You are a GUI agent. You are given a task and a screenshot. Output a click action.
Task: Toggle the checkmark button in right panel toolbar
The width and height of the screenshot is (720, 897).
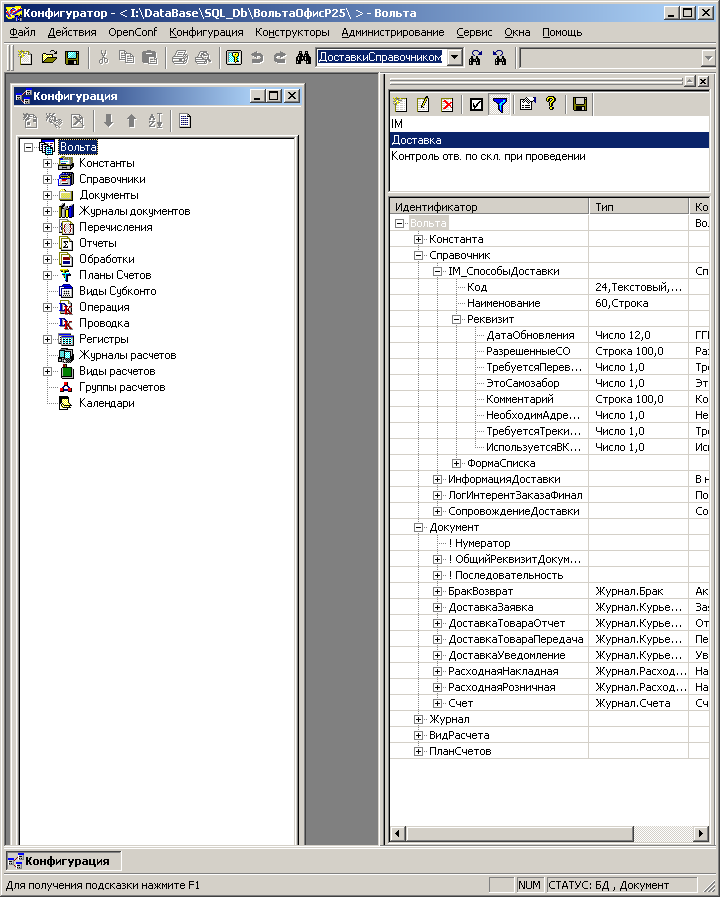(476, 104)
